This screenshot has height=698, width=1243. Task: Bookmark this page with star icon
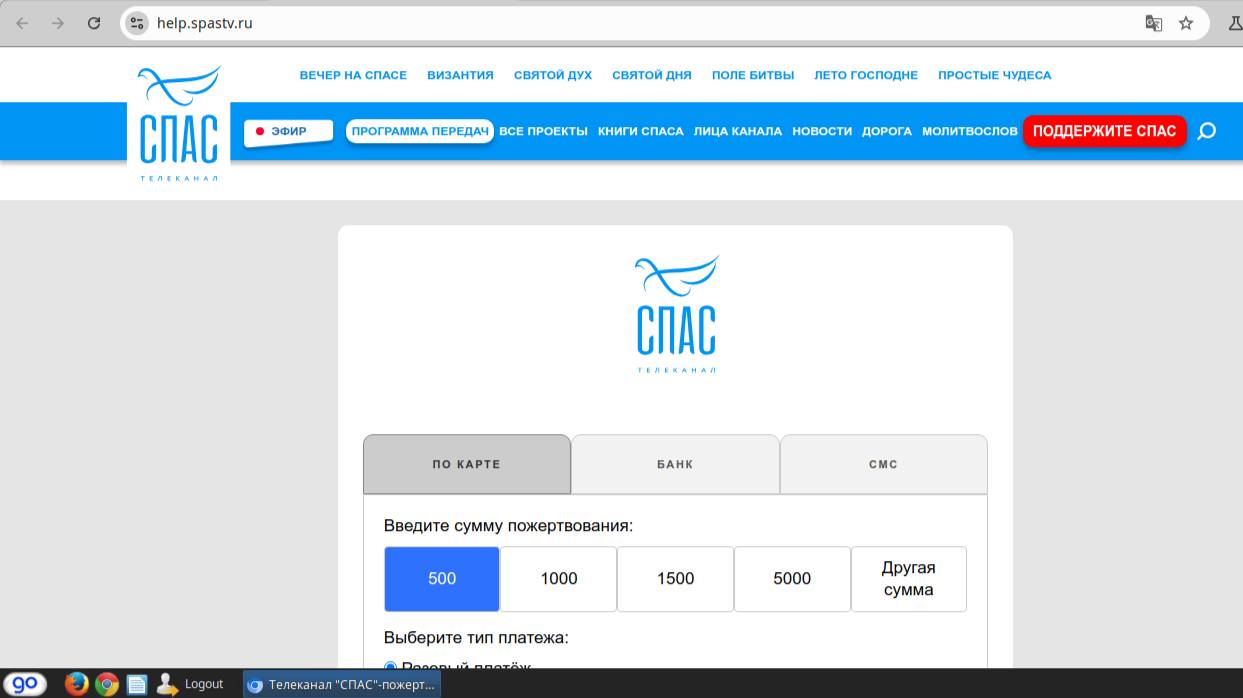point(1186,23)
